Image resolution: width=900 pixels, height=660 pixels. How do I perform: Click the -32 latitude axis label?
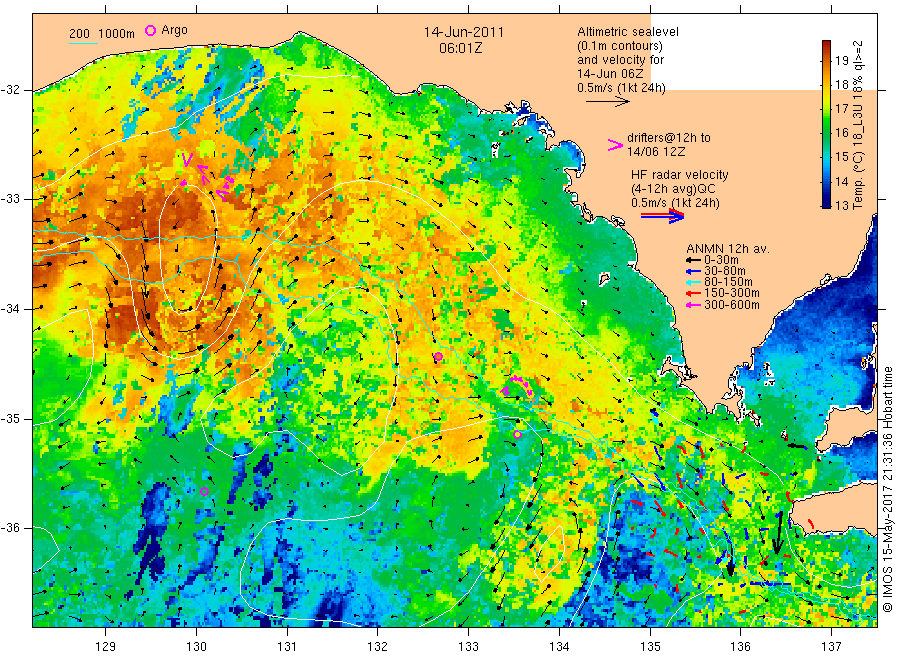coord(11,90)
